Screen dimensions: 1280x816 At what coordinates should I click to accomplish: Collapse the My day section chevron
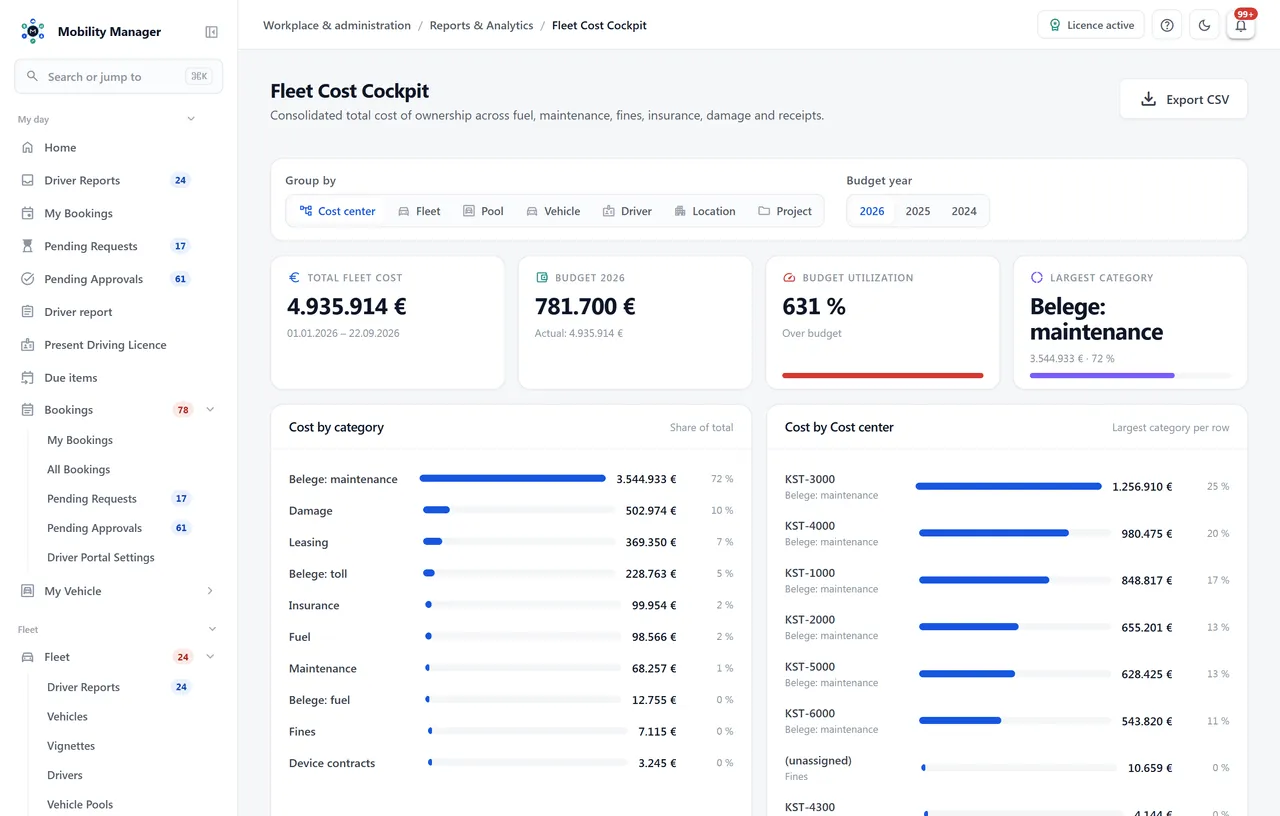pos(191,119)
